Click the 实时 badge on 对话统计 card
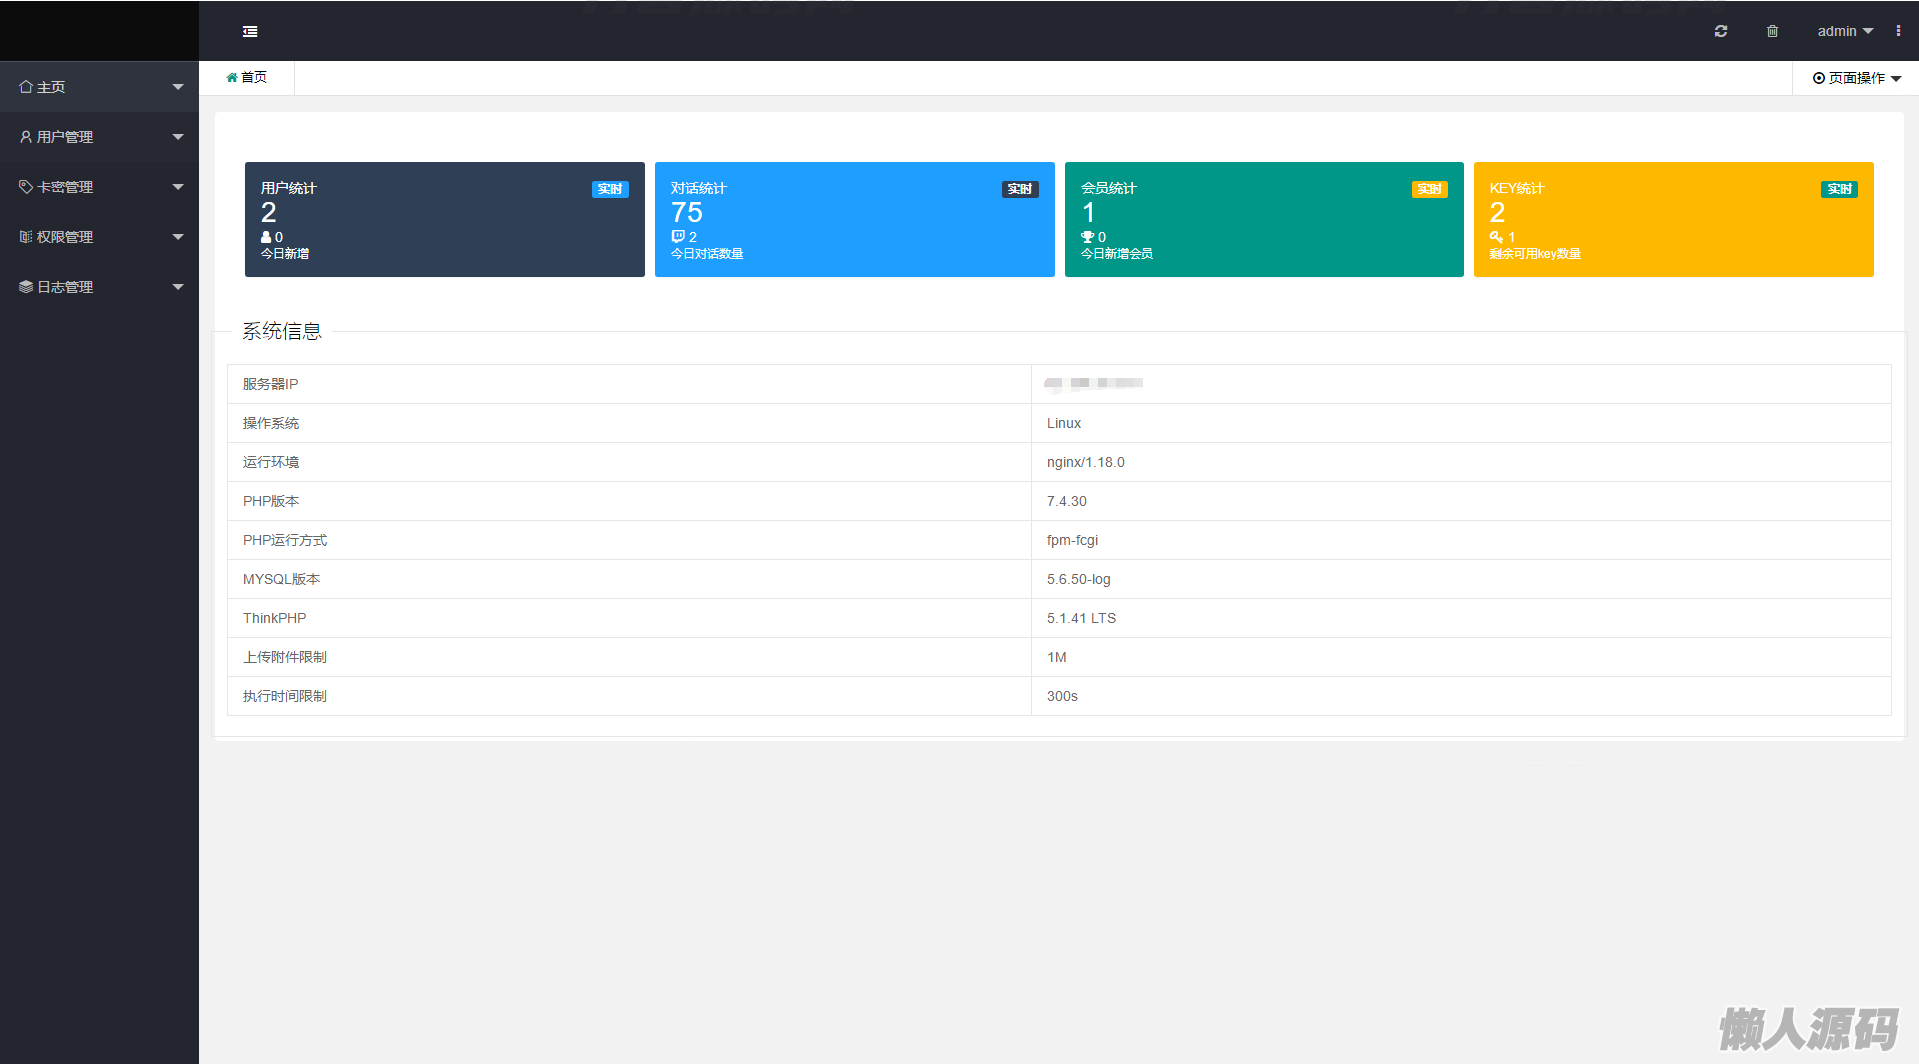1919x1064 pixels. coord(1020,189)
